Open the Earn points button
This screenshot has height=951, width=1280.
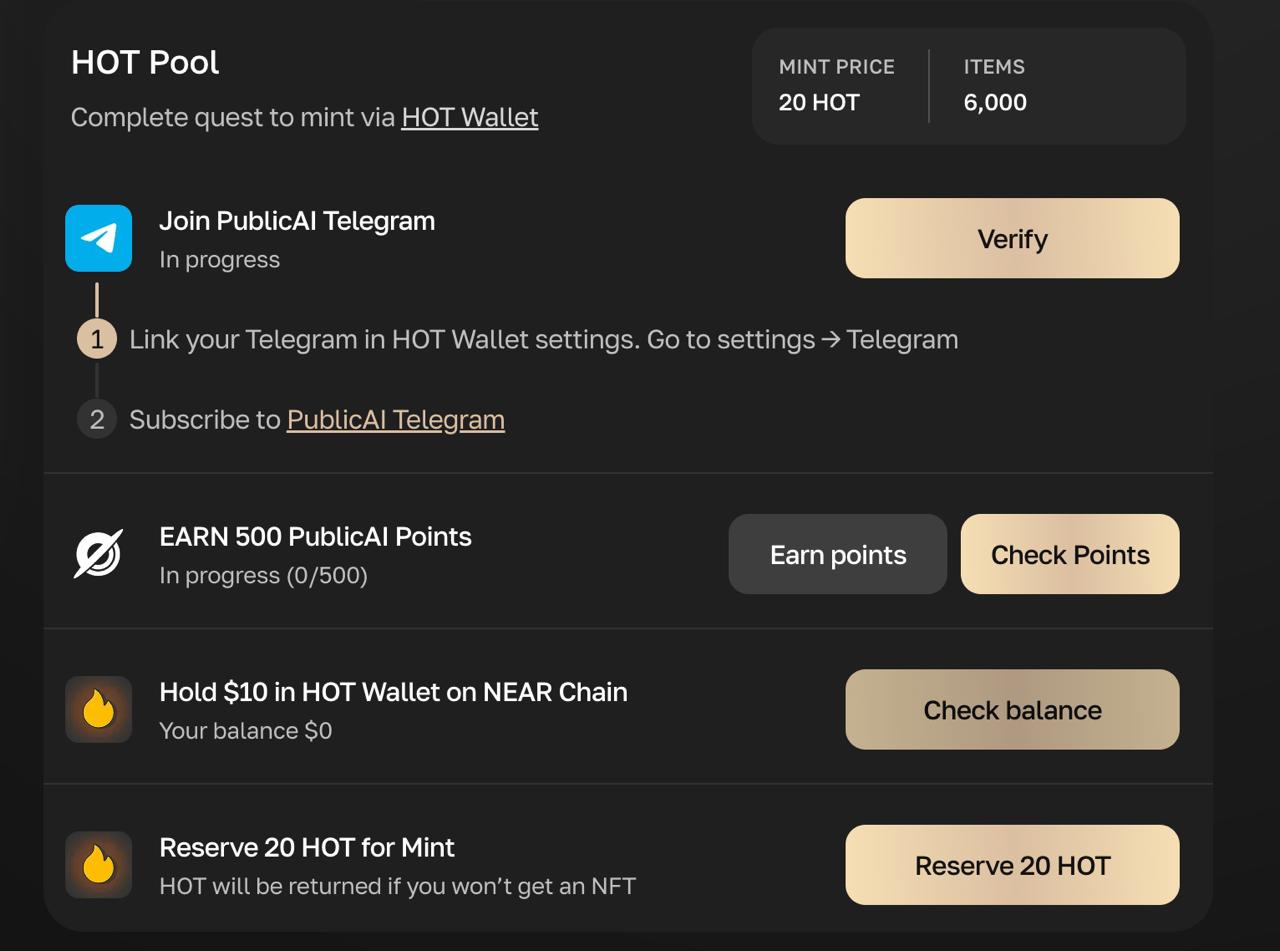(838, 554)
